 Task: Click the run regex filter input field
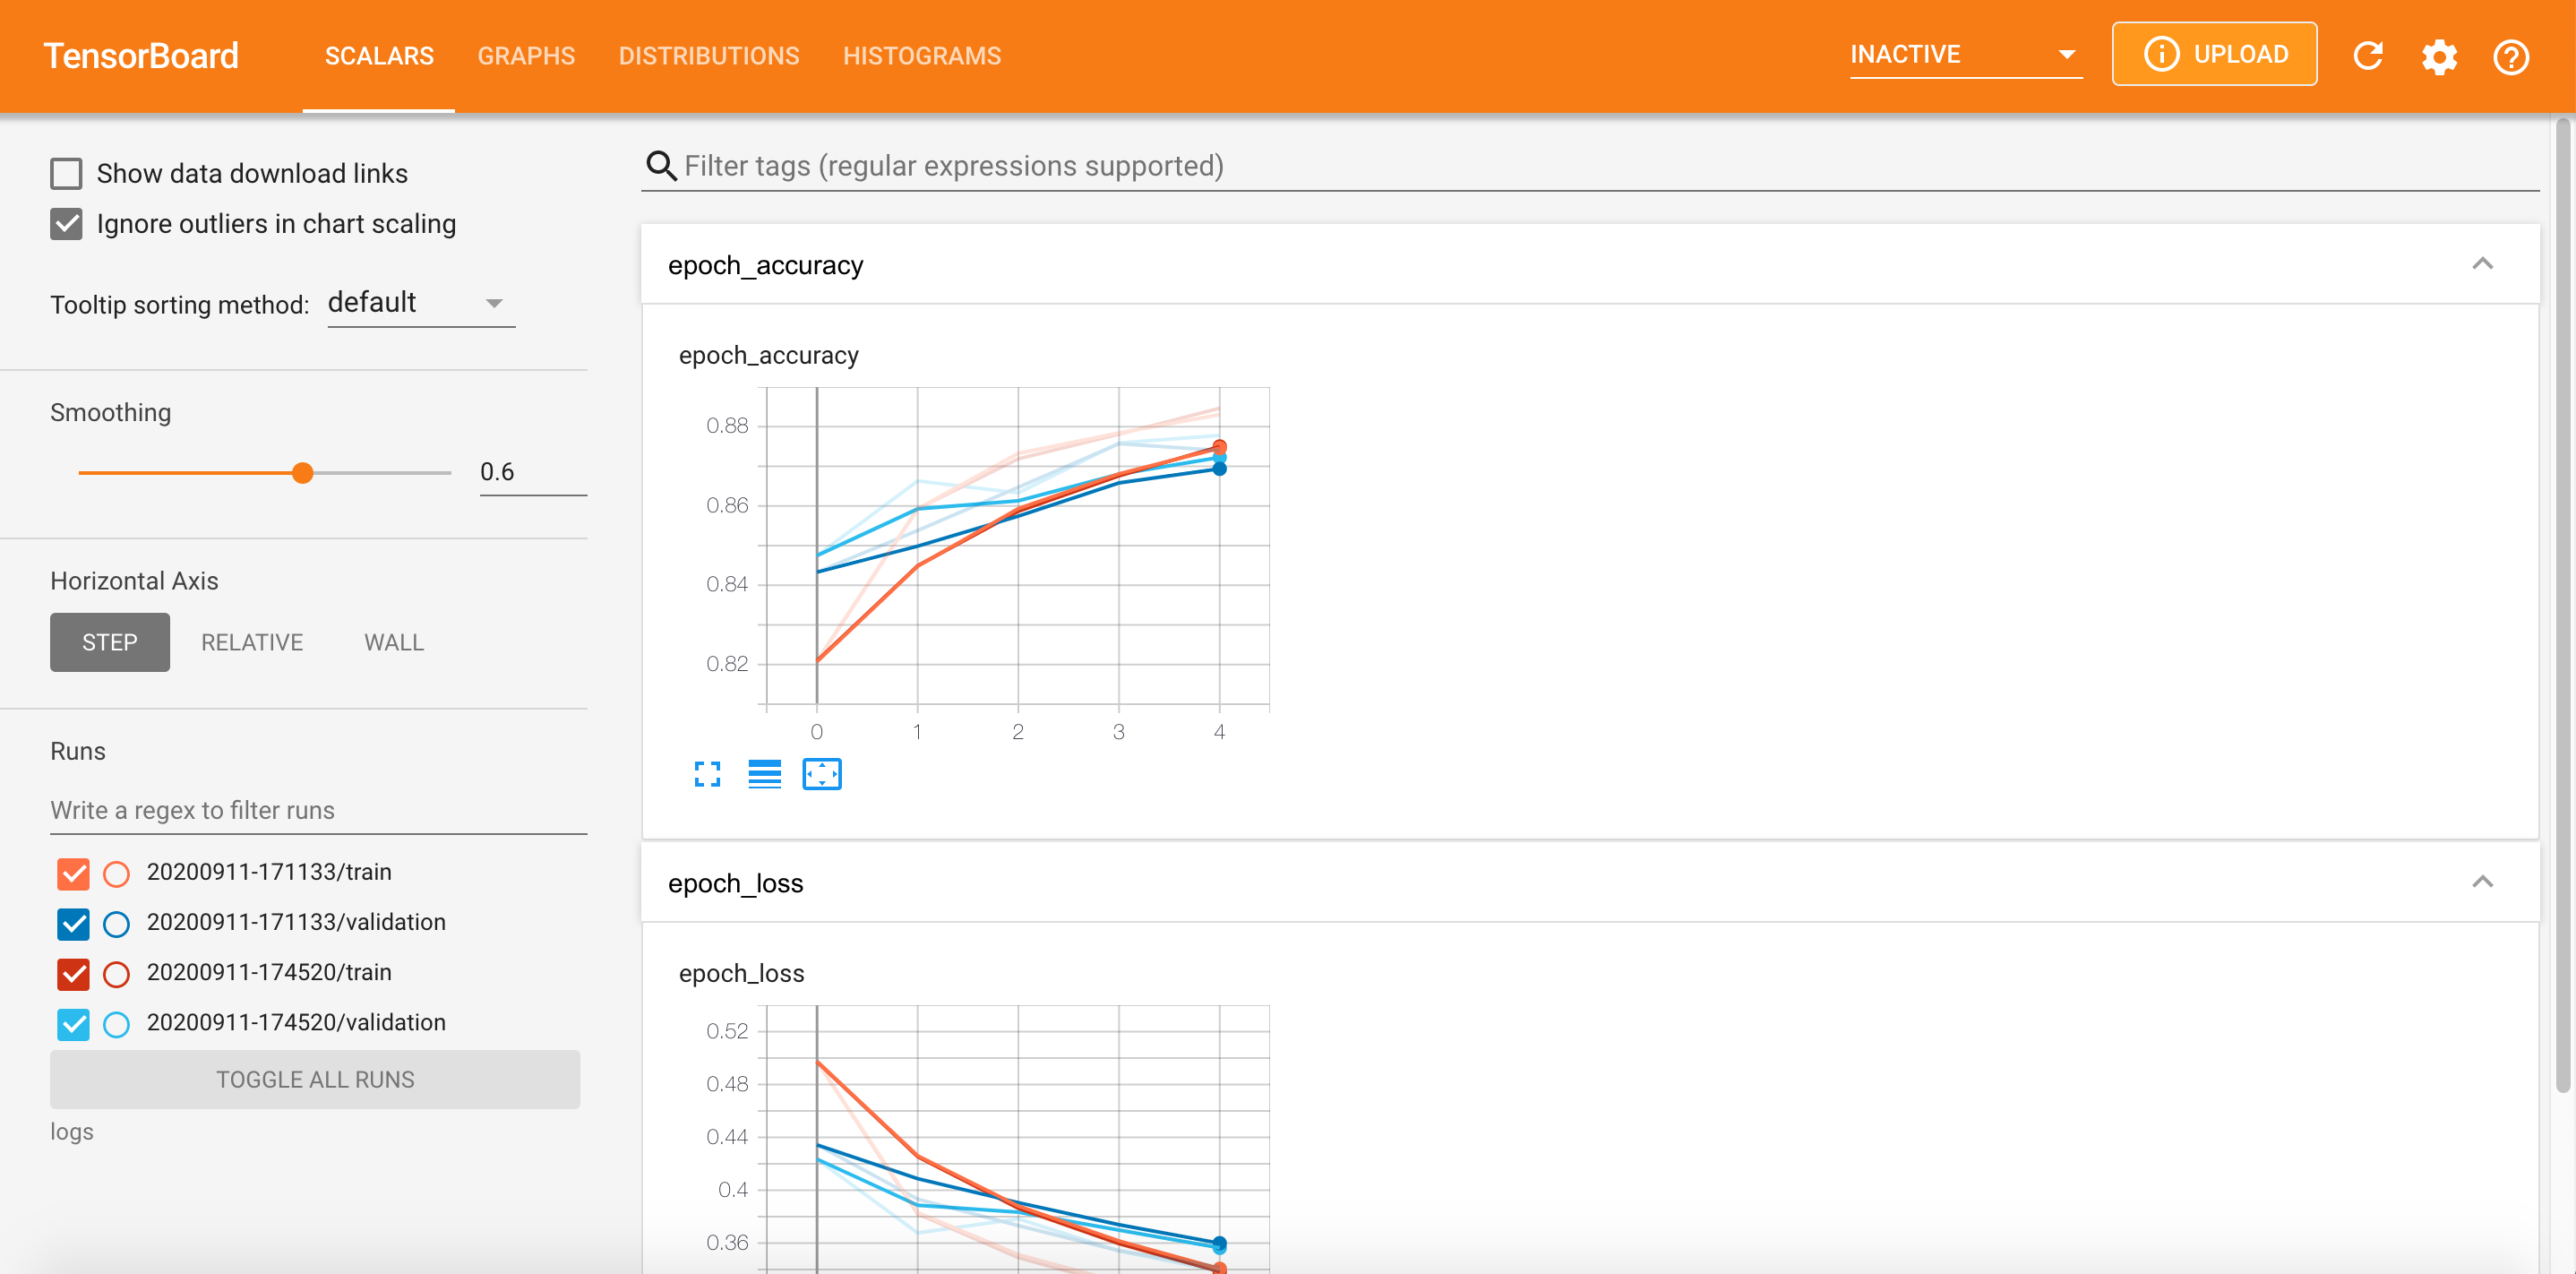pos(317,810)
